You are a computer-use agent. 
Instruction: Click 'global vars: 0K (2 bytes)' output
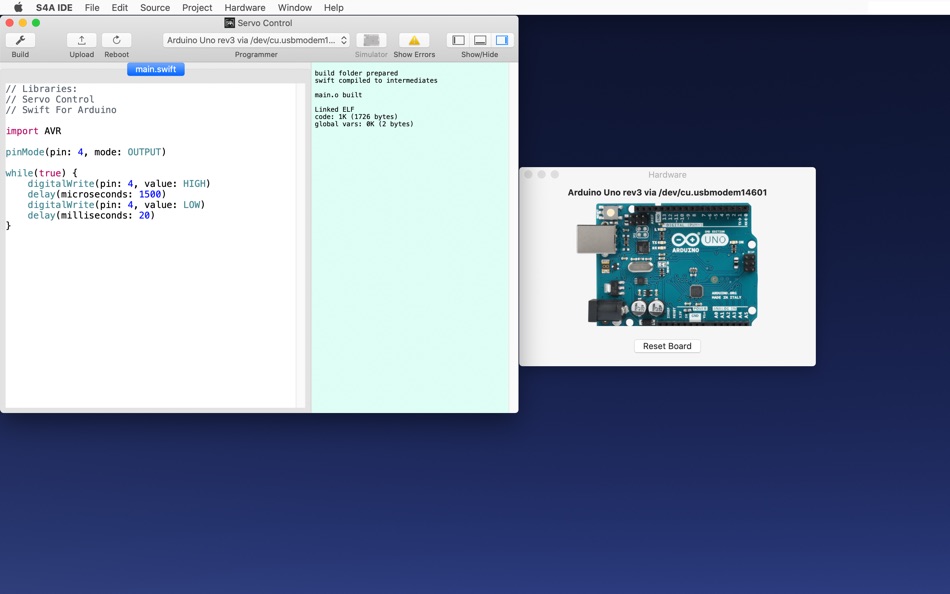[x=364, y=124]
